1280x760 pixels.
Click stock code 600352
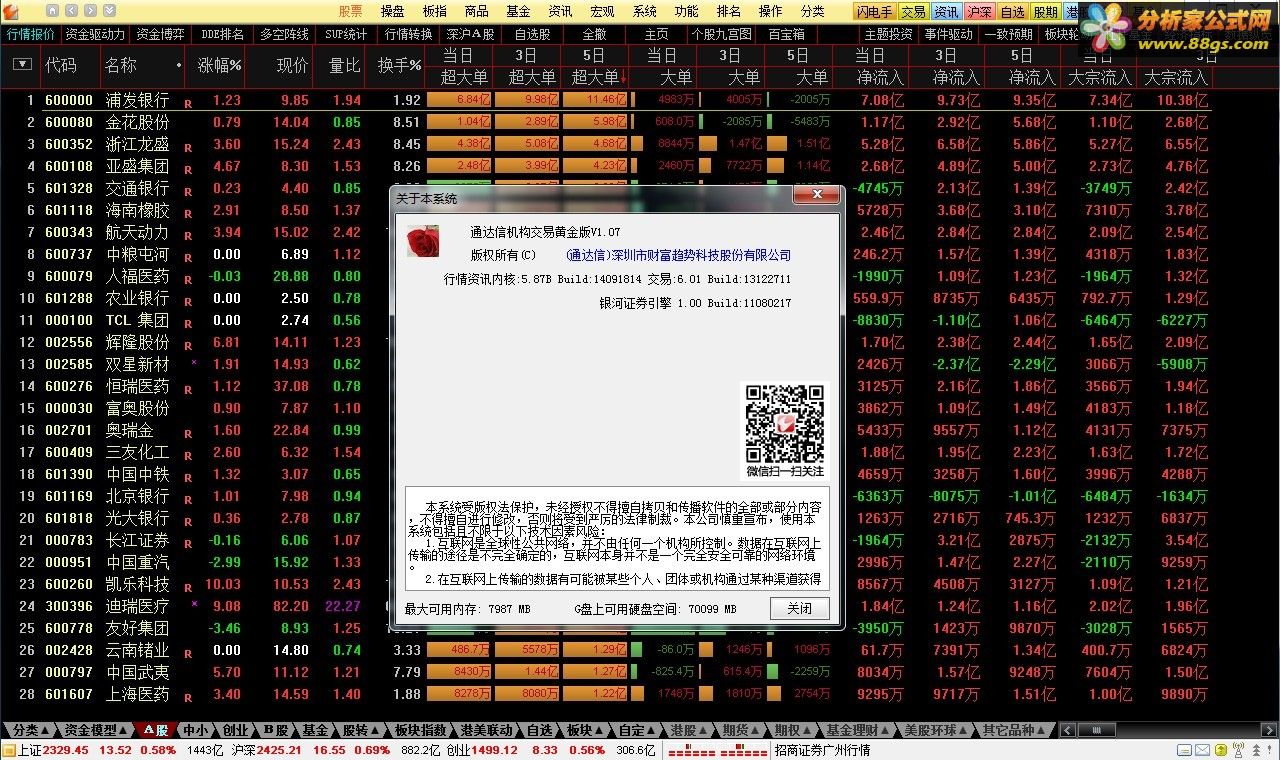pyautogui.click(x=69, y=144)
